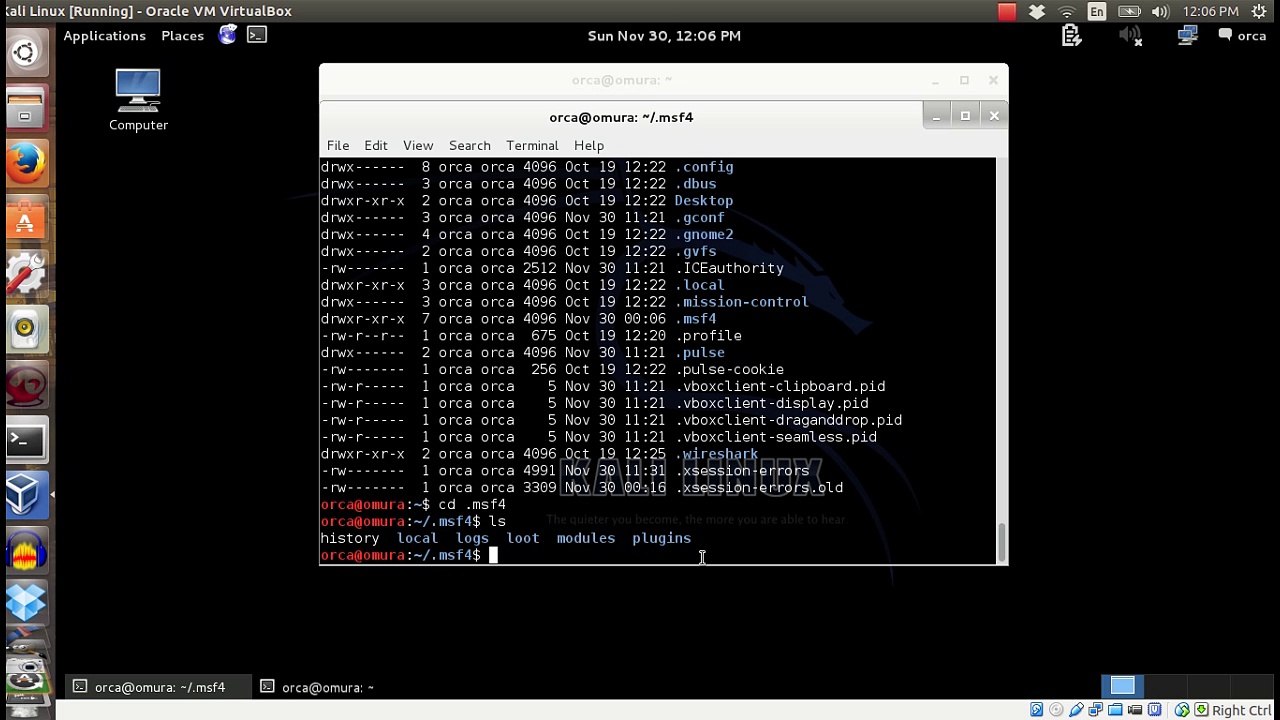The image size is (1280, 720).
Task: Switch to orca@omura: ~ taskbar window
Action: tap(318, 687)
